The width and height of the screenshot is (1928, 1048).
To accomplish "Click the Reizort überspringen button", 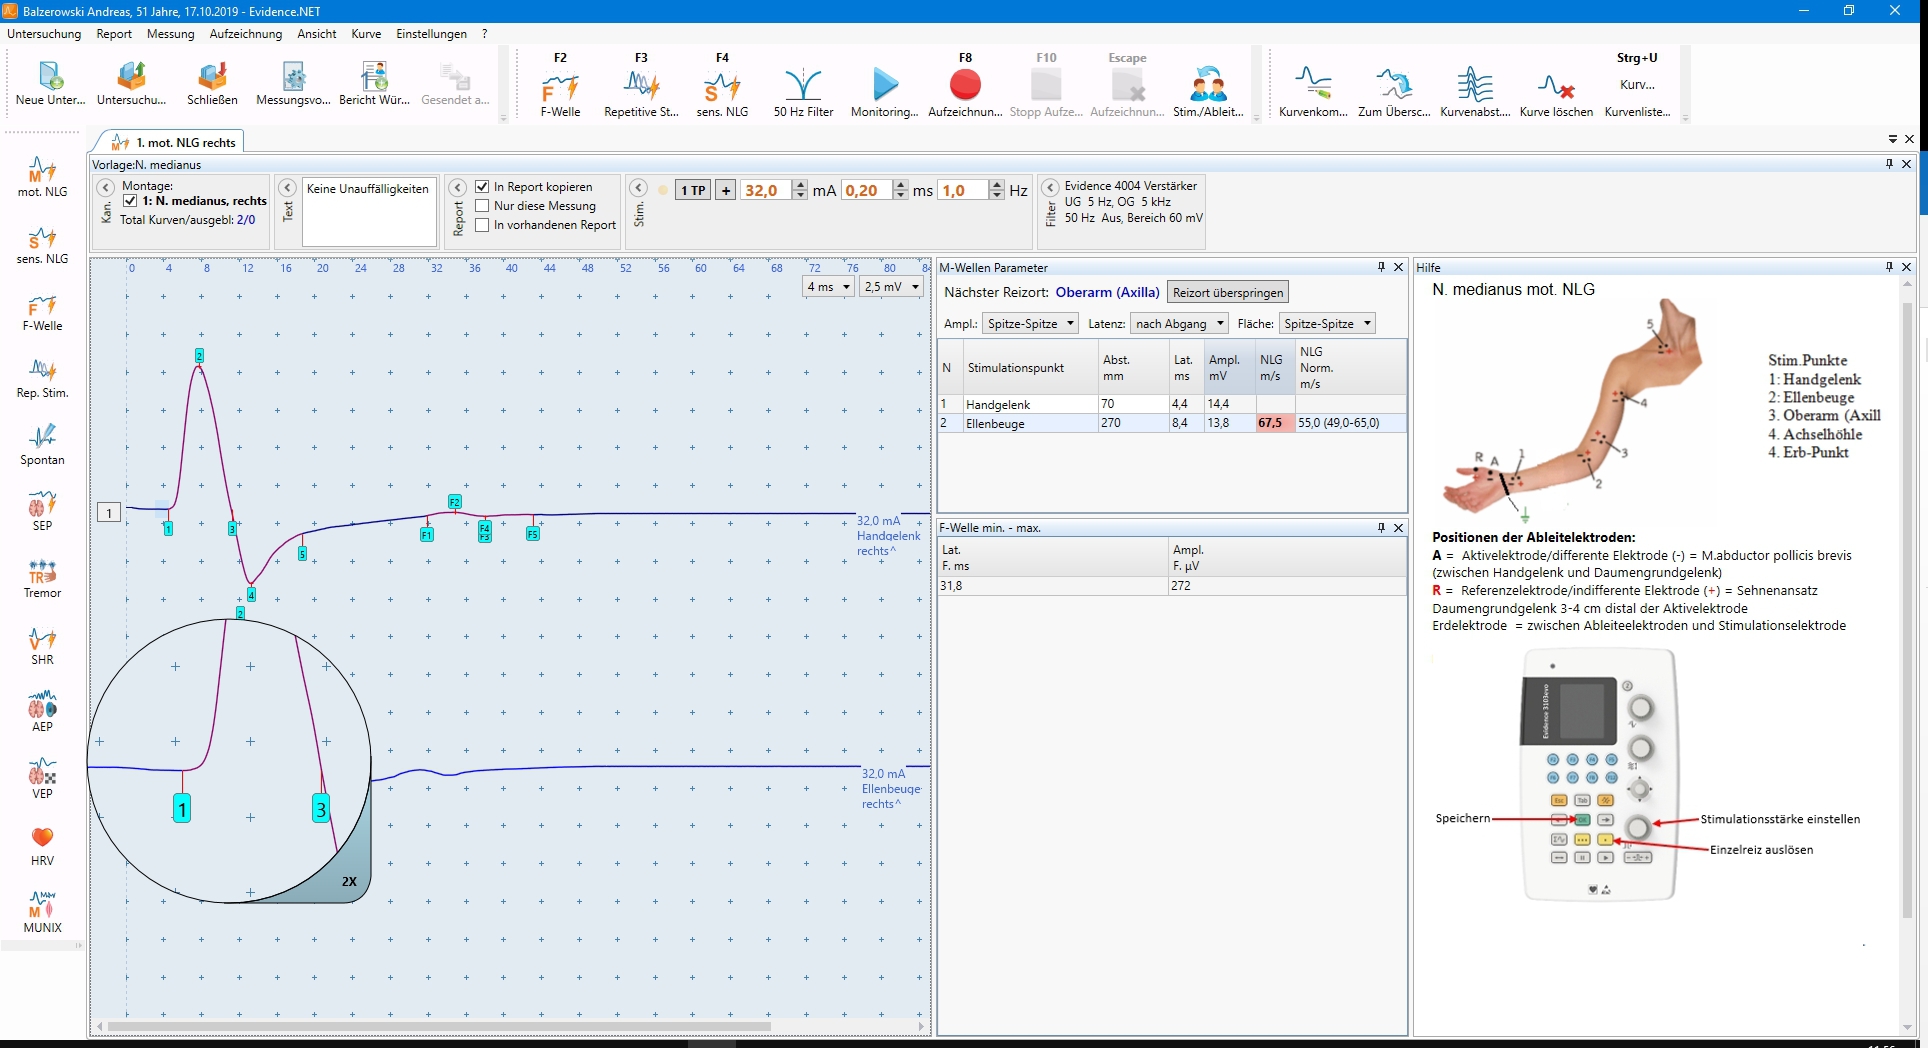I will click(x=1227, y=293).
